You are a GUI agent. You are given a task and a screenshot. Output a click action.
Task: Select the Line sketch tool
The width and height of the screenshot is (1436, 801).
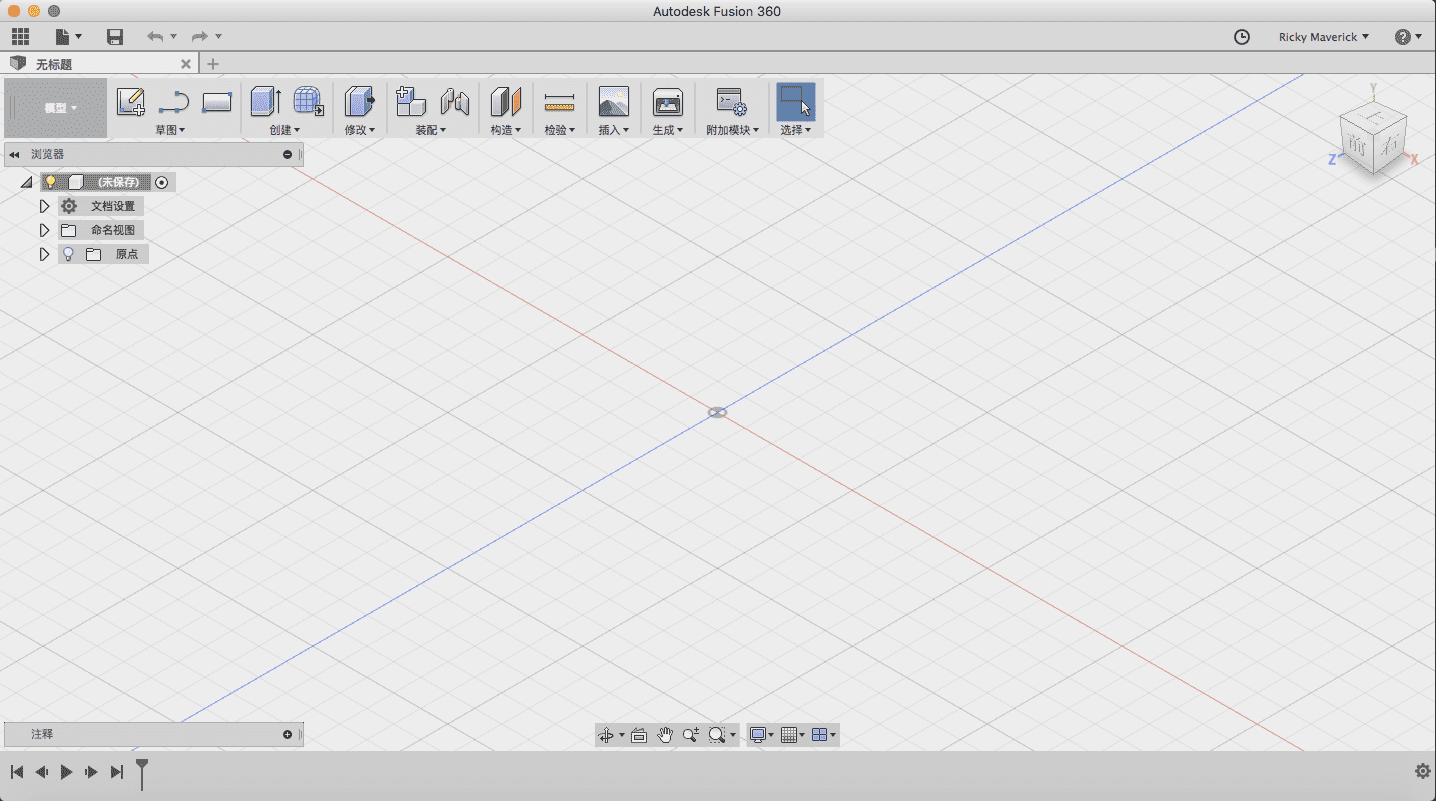coord(174,101)
